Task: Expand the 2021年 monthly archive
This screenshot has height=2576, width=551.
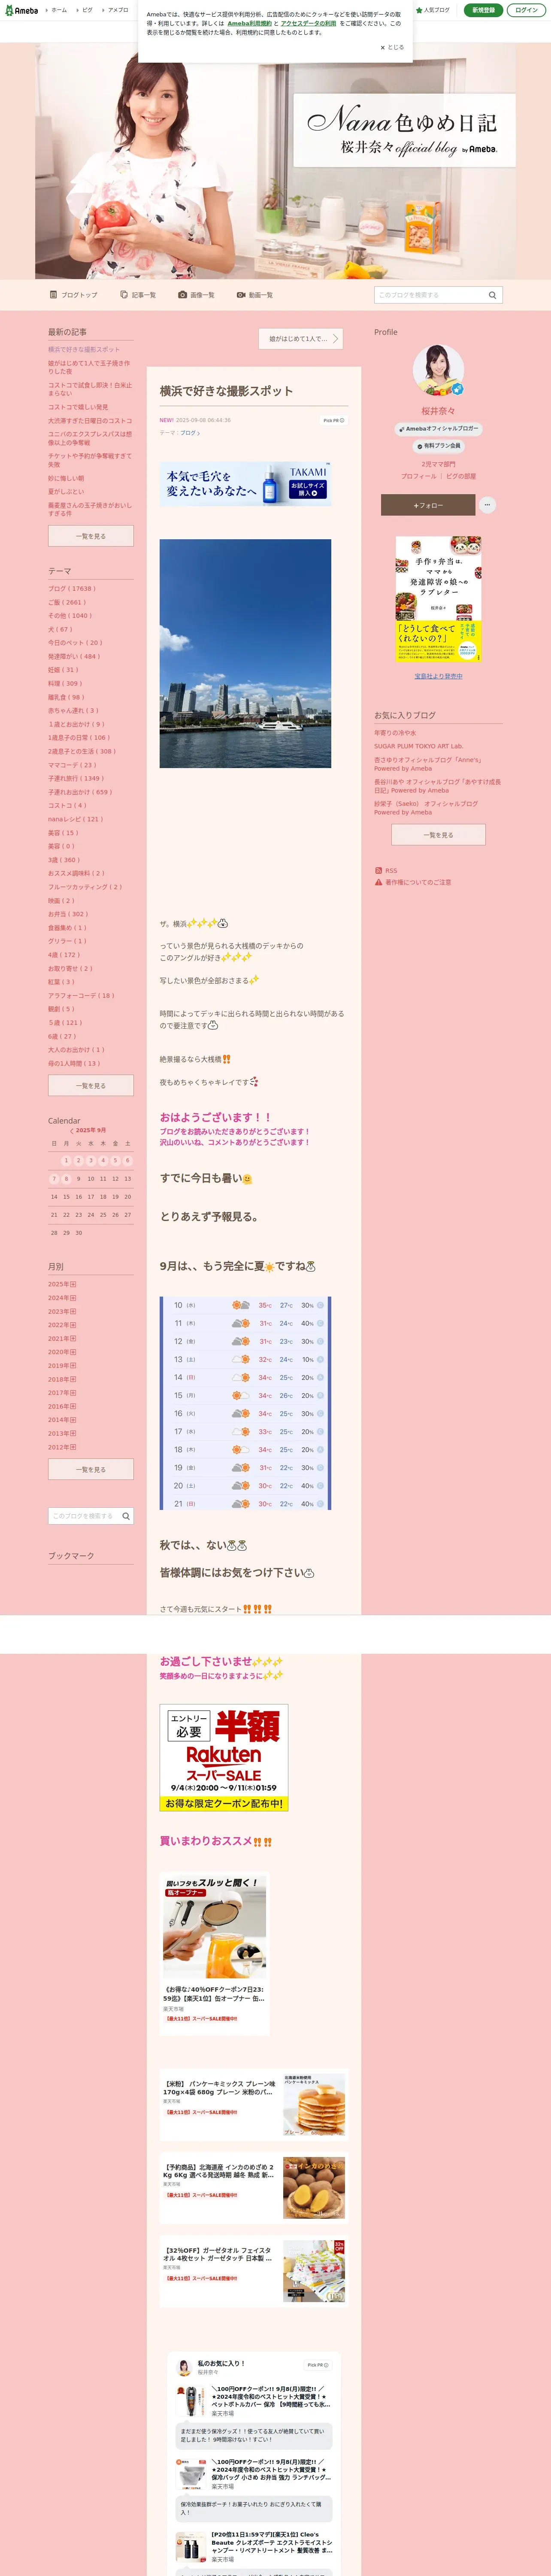Action: coord(73,1338)
